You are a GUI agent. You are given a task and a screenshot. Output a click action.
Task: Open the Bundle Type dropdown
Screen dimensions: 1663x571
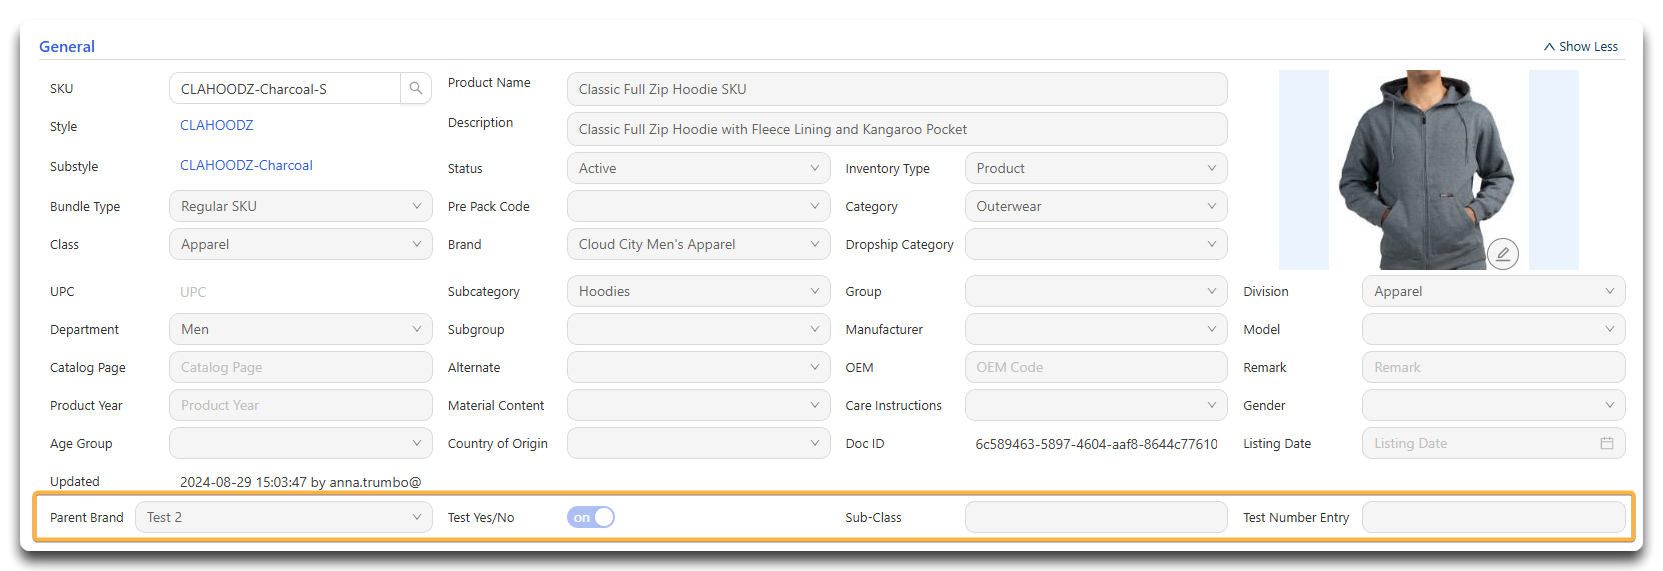pos(301,206)
